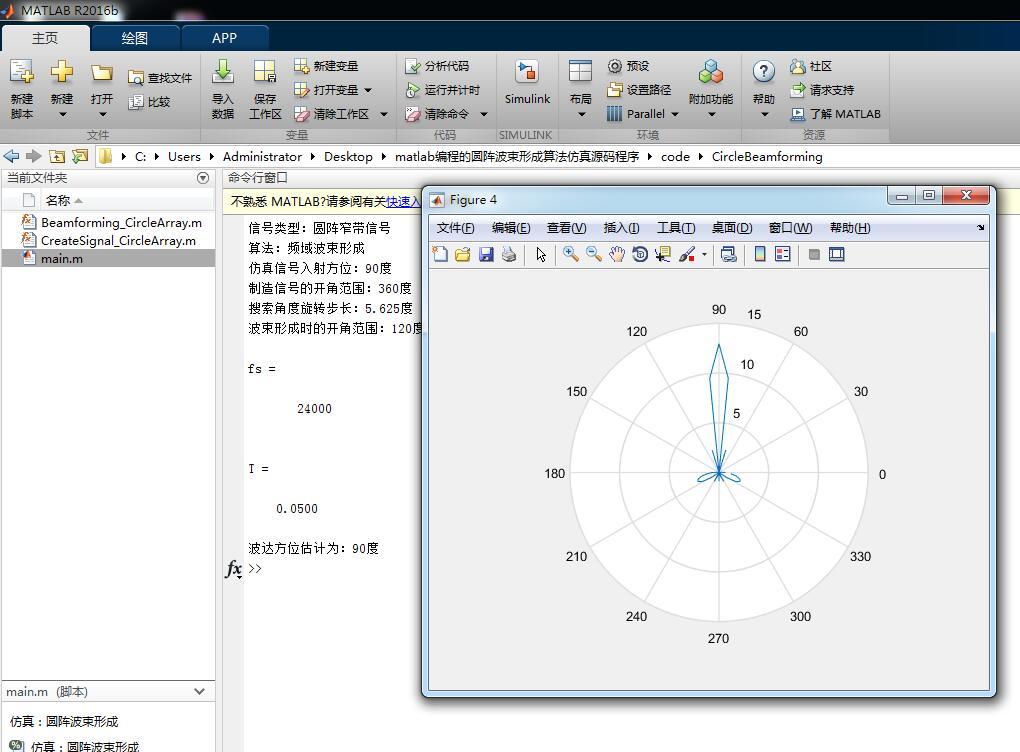
Task: Expand the Open (打开) dropdown arrow
Action: pos(102,114)
